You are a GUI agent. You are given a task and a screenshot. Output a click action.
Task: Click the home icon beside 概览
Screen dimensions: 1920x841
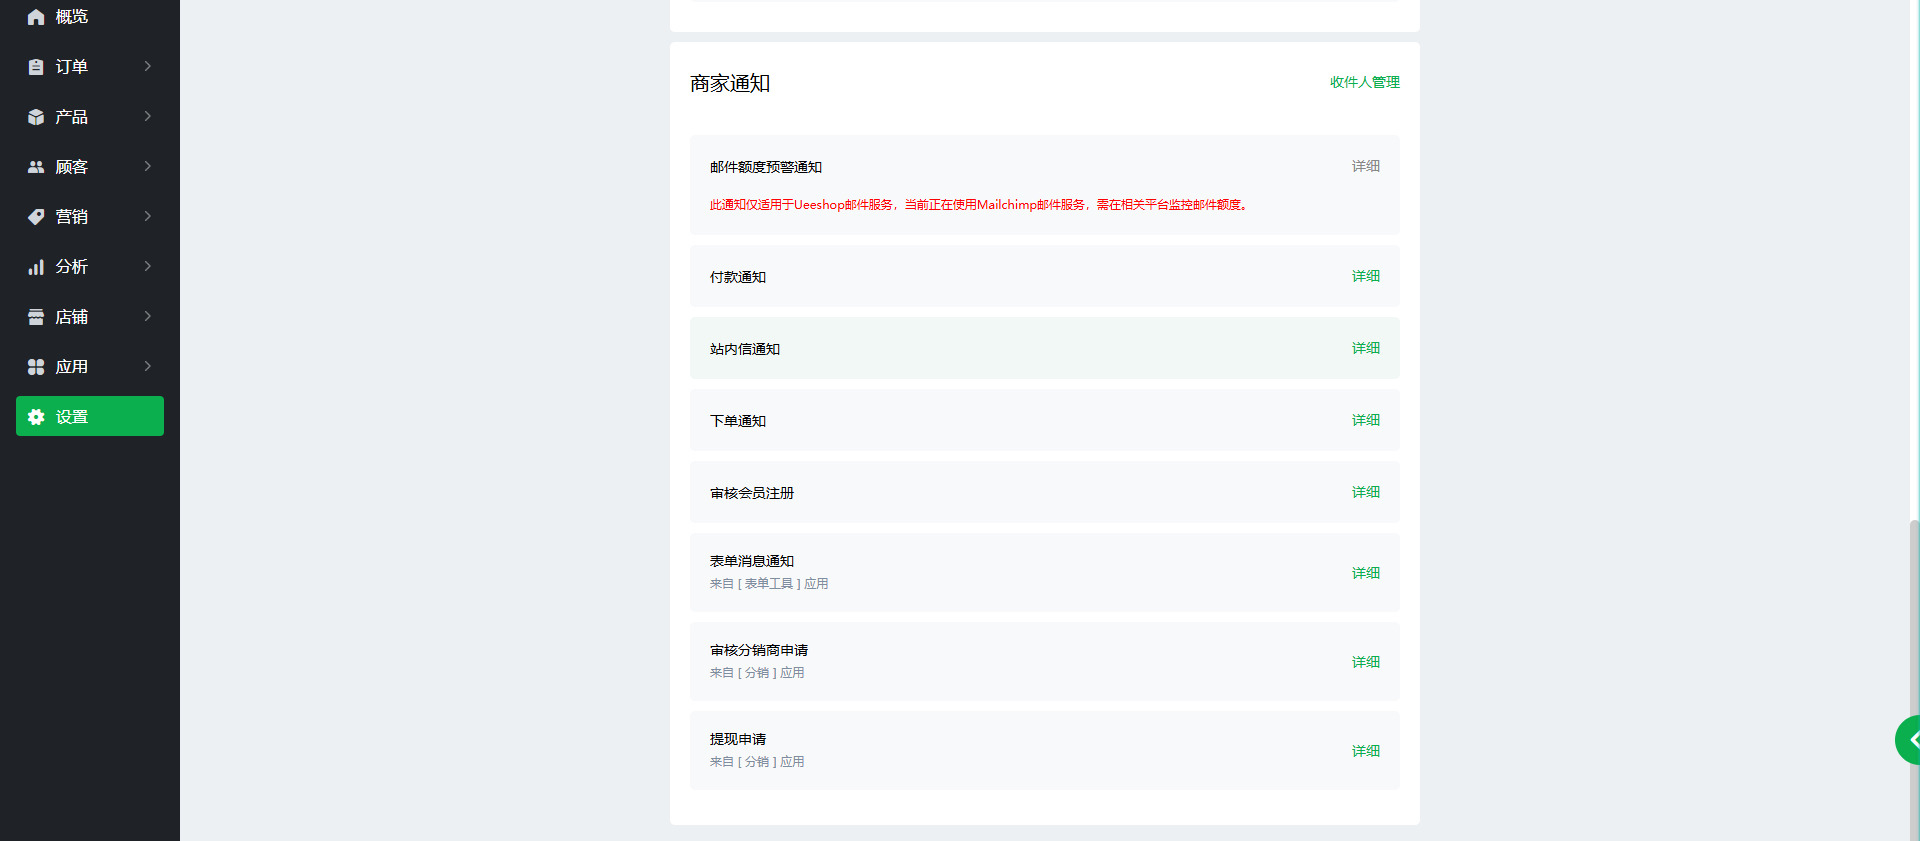pyautogui.click(x=36, y=17)
